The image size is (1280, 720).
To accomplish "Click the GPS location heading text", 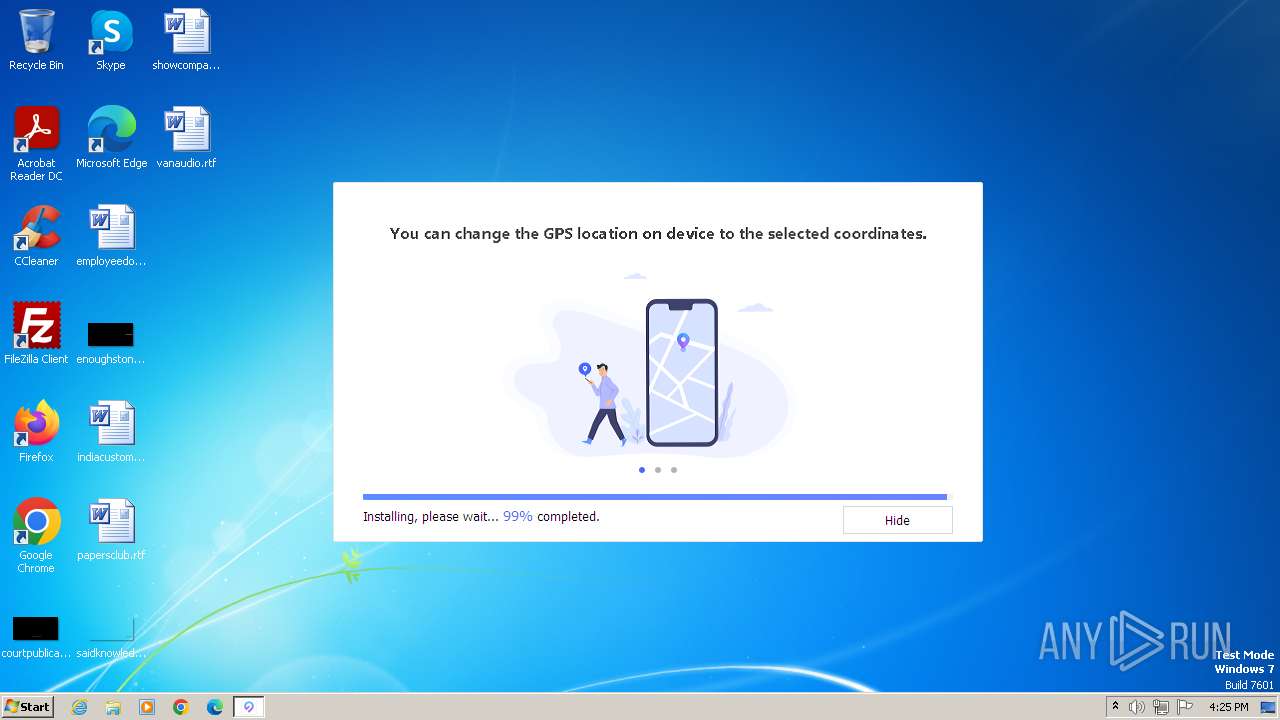I will tap(658, 233).
